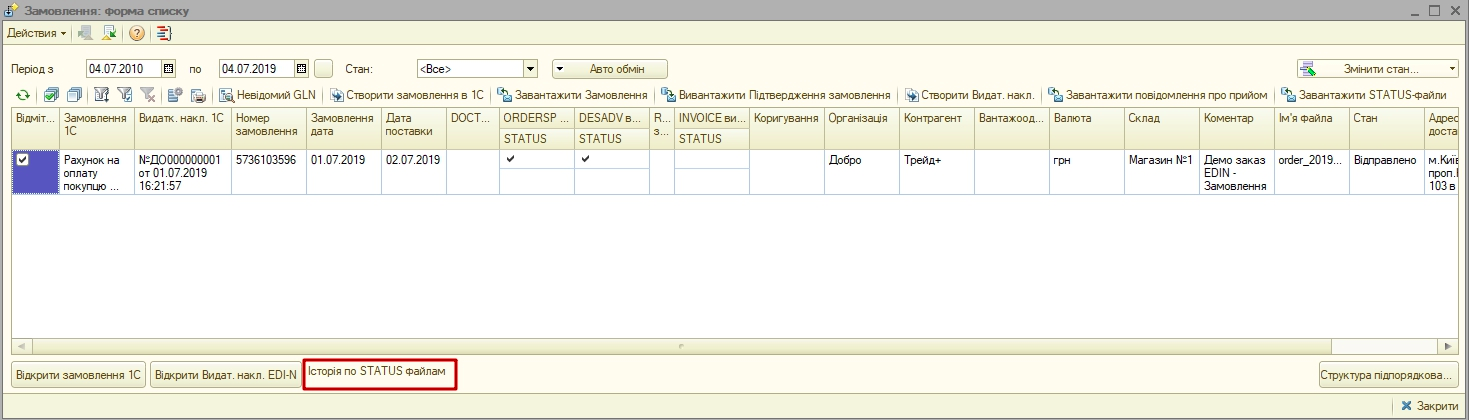Image resolution: width=1469 pixels, height=420 pixels.
Task: Click the check all rows icon
Action: click(50, 95)
